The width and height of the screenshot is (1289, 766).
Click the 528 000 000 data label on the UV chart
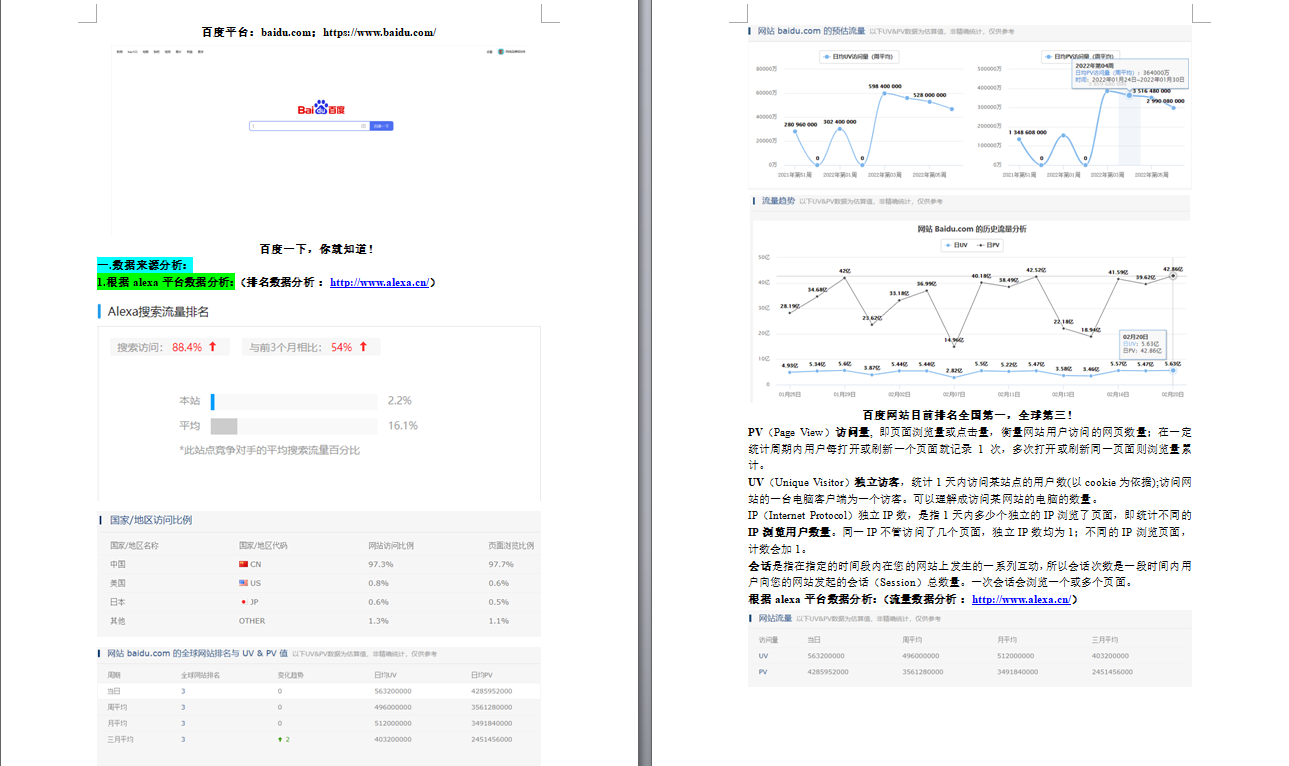[x=929, y=95]
